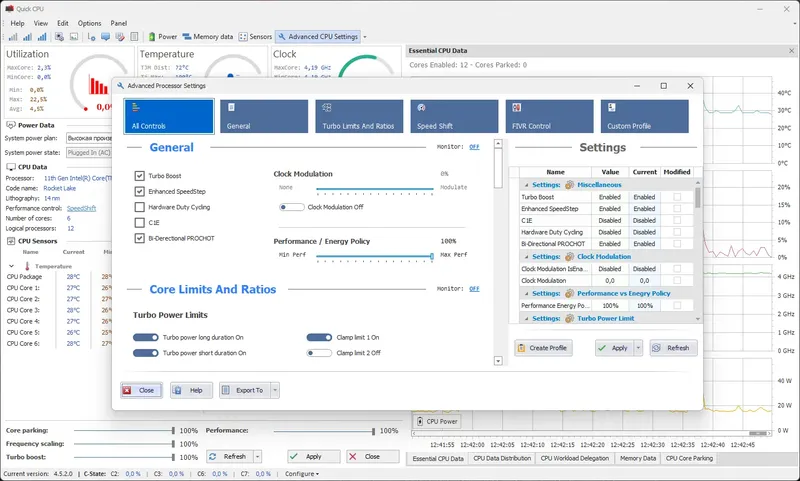The image size is (800, 481).
Task: Switch to the Memory Data tab
Action: pyautogui.click(x=638, y=459)
